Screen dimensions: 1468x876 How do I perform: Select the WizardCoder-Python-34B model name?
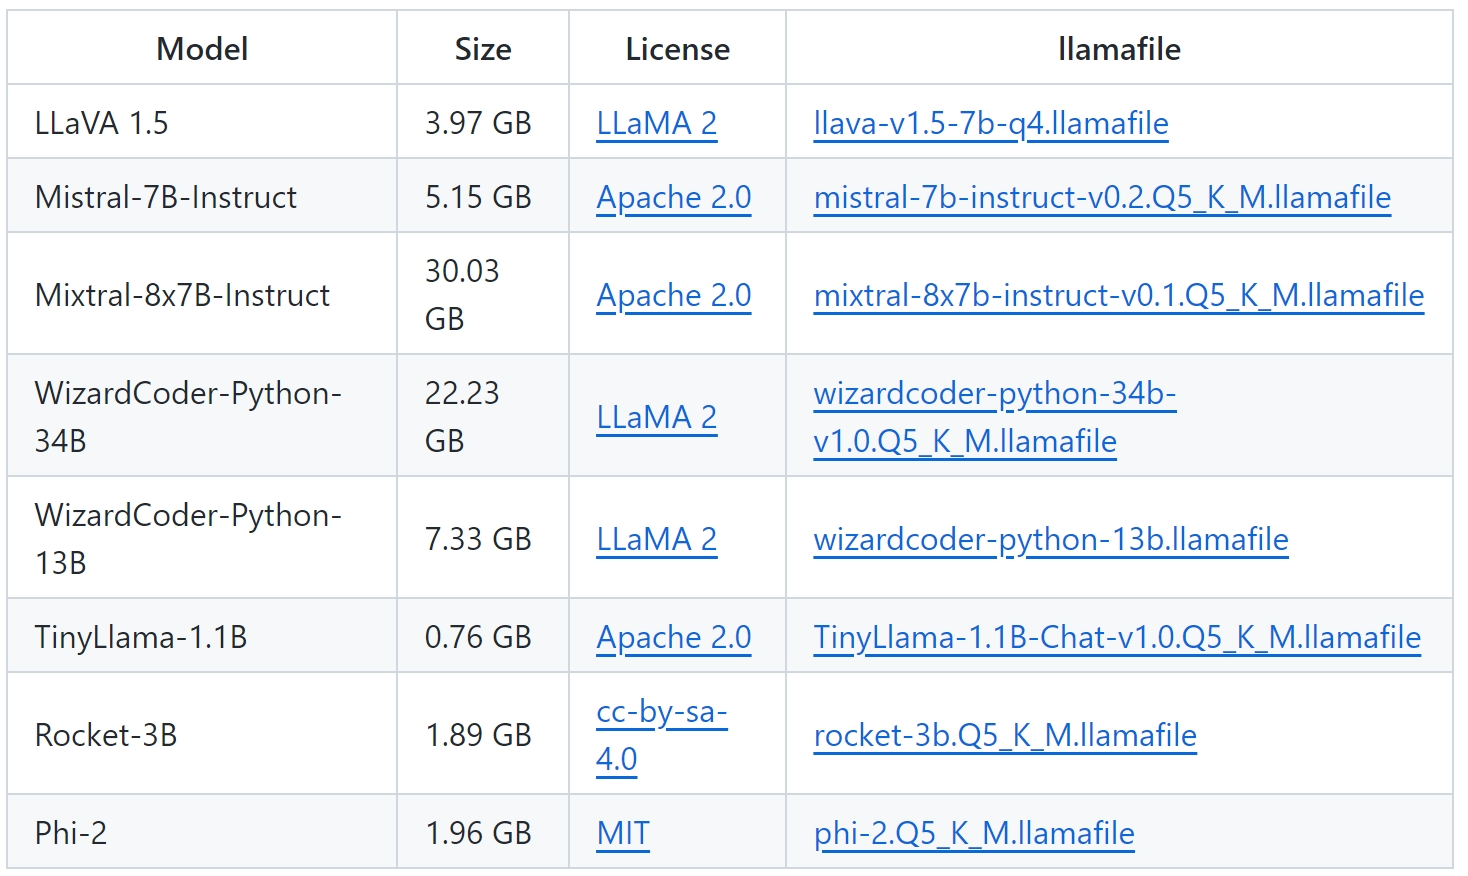(x=188, y=417)
